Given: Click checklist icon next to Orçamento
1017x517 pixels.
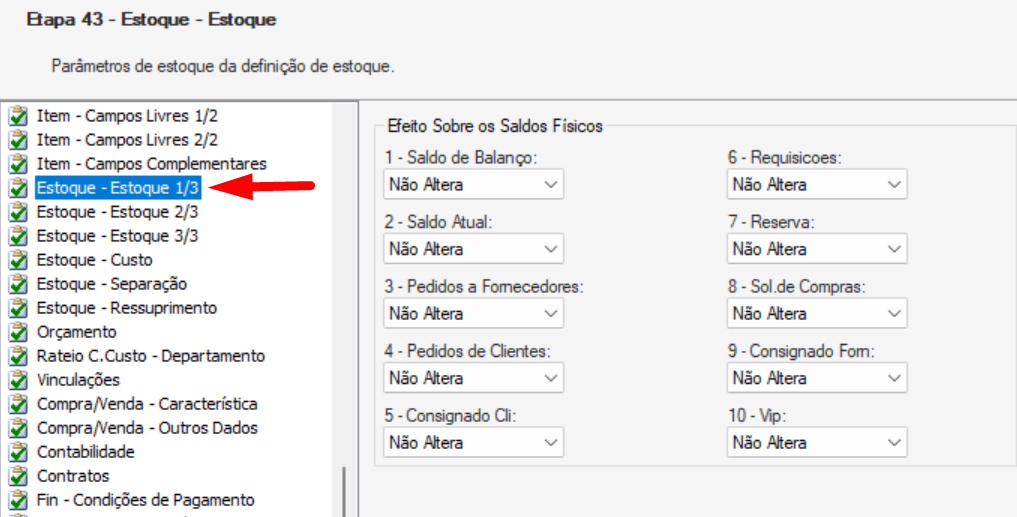Looking at the screenshot, I should tap(18, 332).
